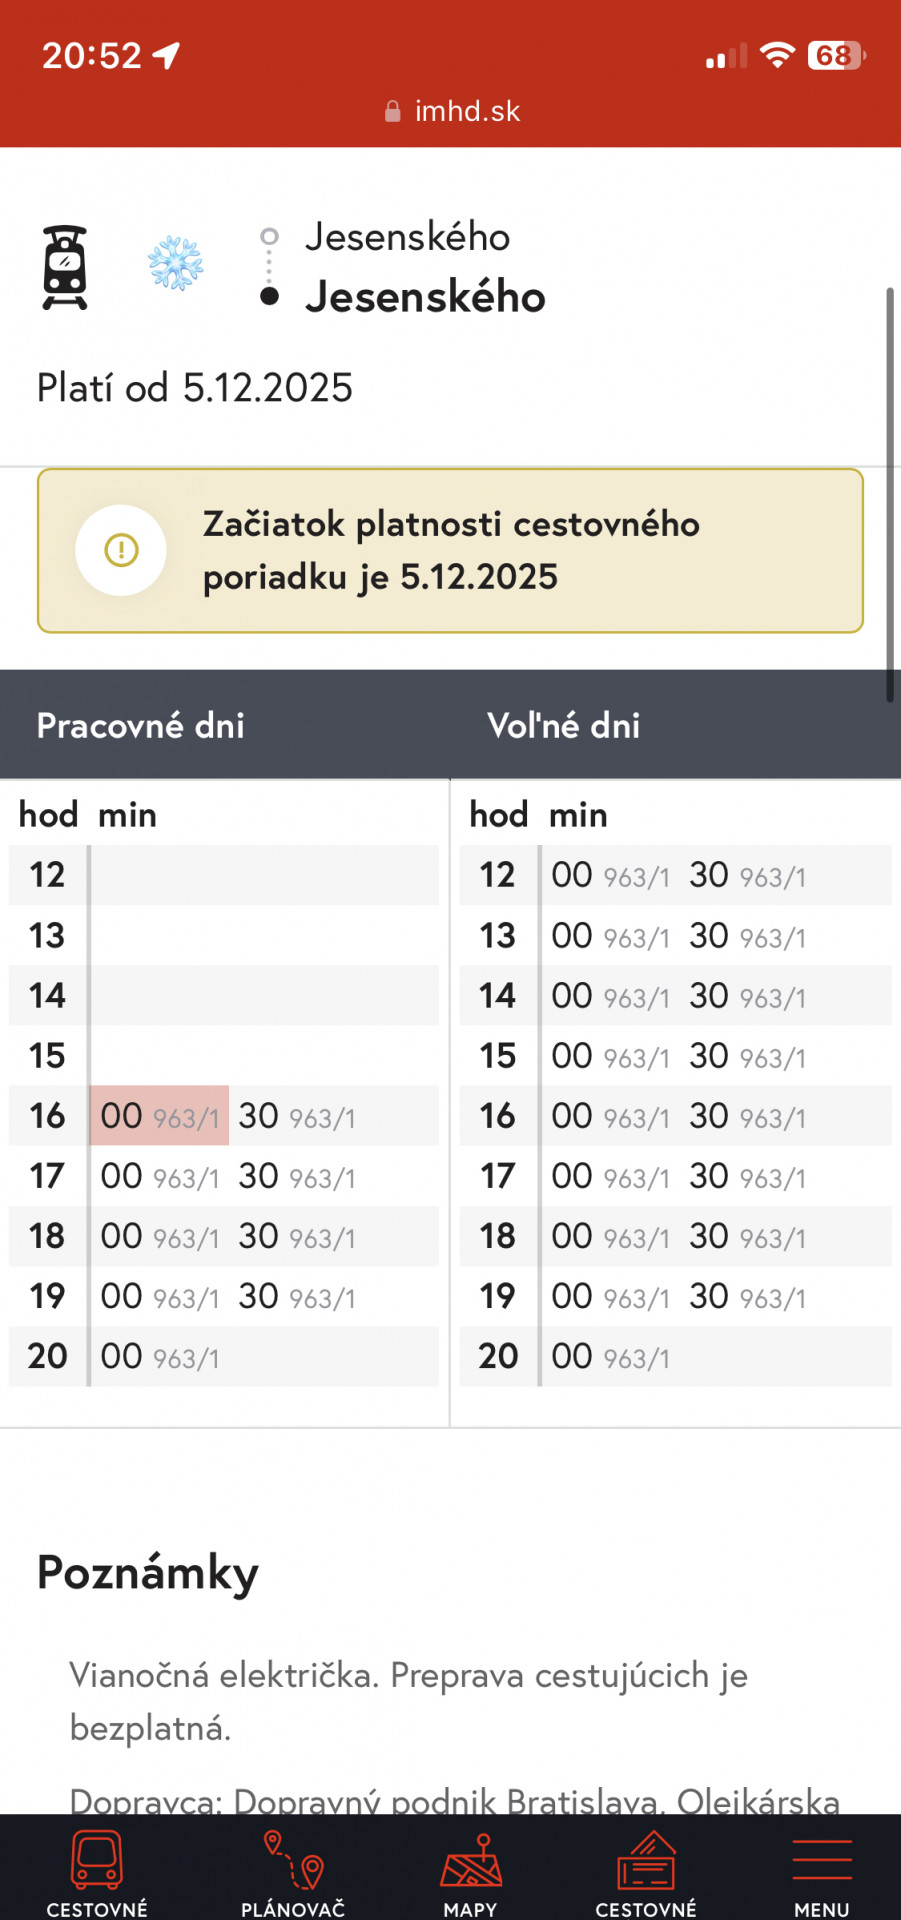Tap the location arrow in status bar
901x1920 pixels.
[x=166, y=55]
